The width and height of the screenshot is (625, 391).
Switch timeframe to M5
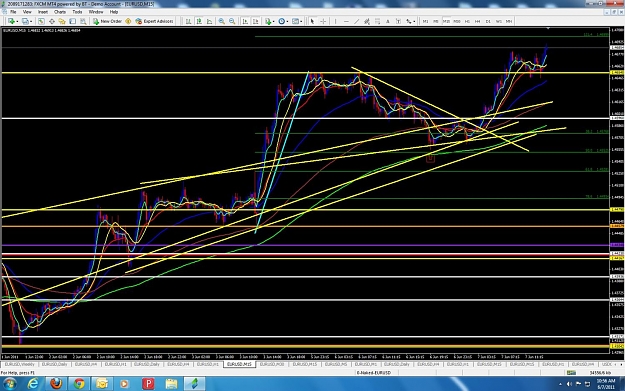[436, 21]
